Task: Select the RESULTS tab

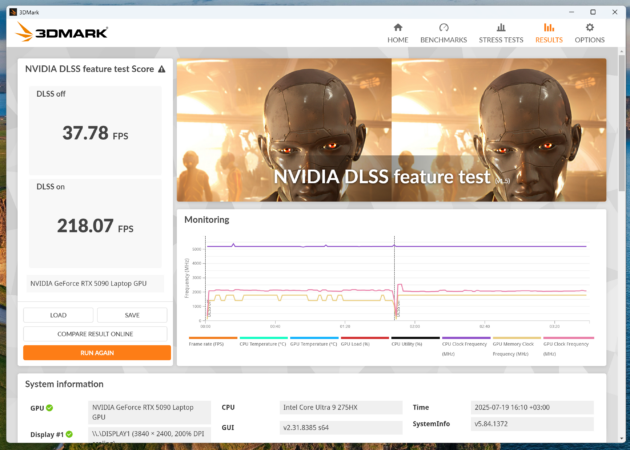Action: (x=549, y=33)
